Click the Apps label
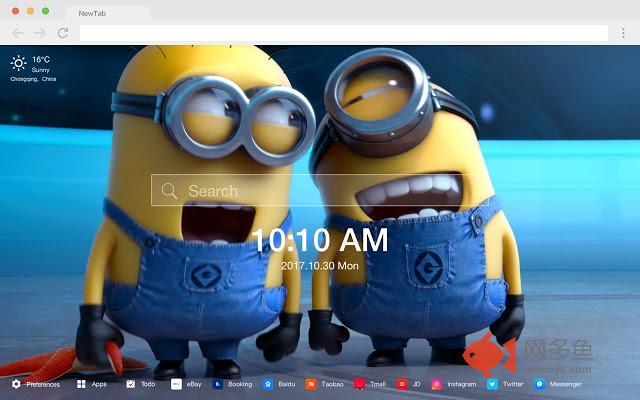 [x=99, y=384]
